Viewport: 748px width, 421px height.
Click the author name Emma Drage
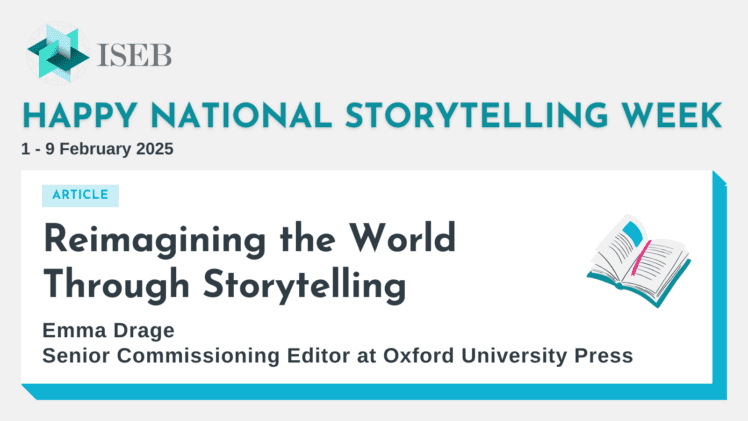click(108, 330)
